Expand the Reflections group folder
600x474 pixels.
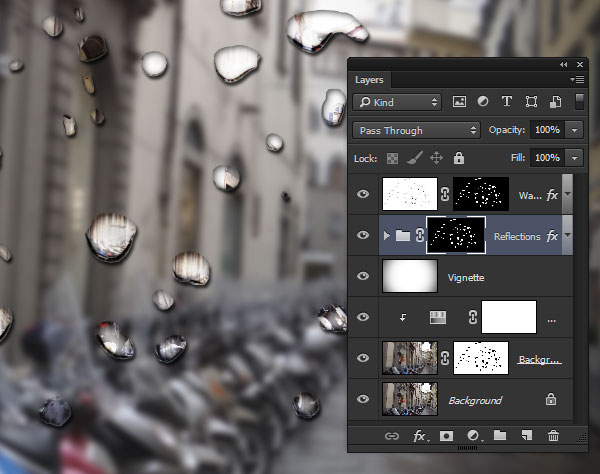[x=388, y=236]
